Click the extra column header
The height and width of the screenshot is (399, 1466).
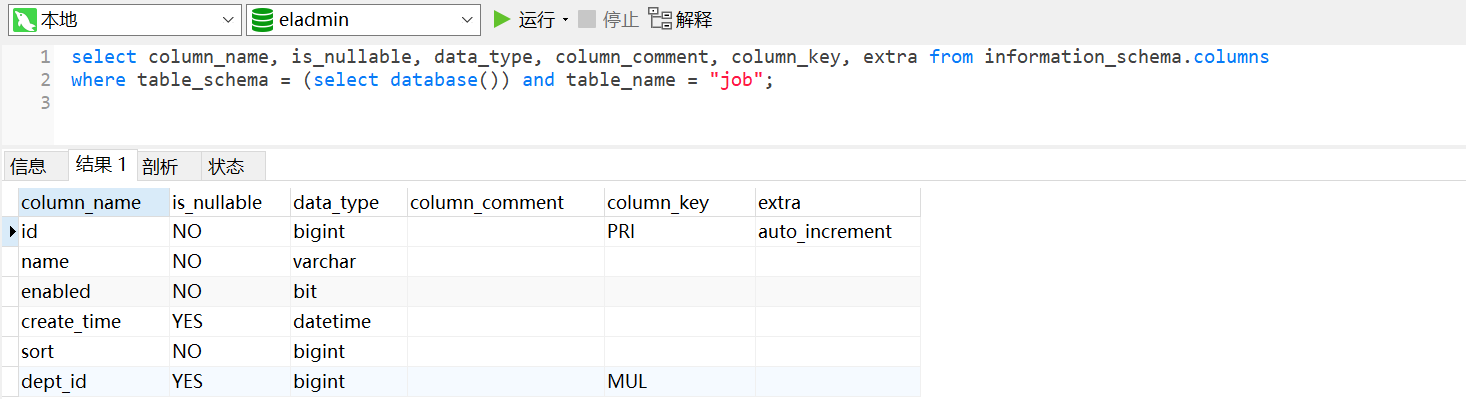(x=837, y=202)
